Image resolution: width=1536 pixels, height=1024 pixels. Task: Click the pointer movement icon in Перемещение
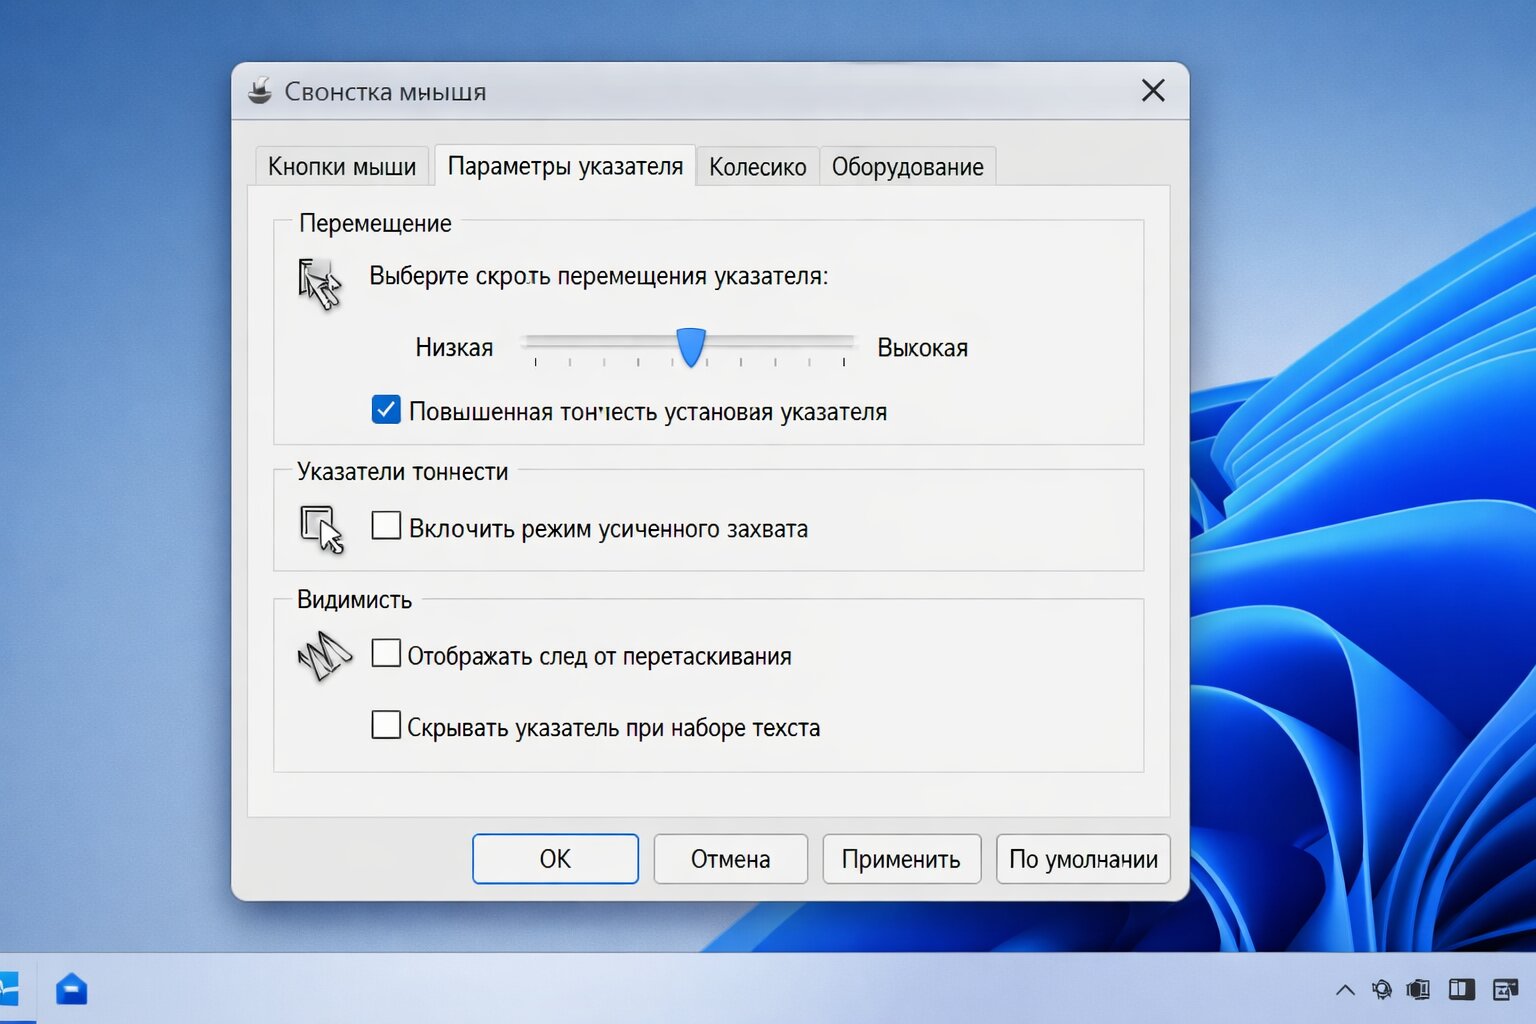[319, 284]
